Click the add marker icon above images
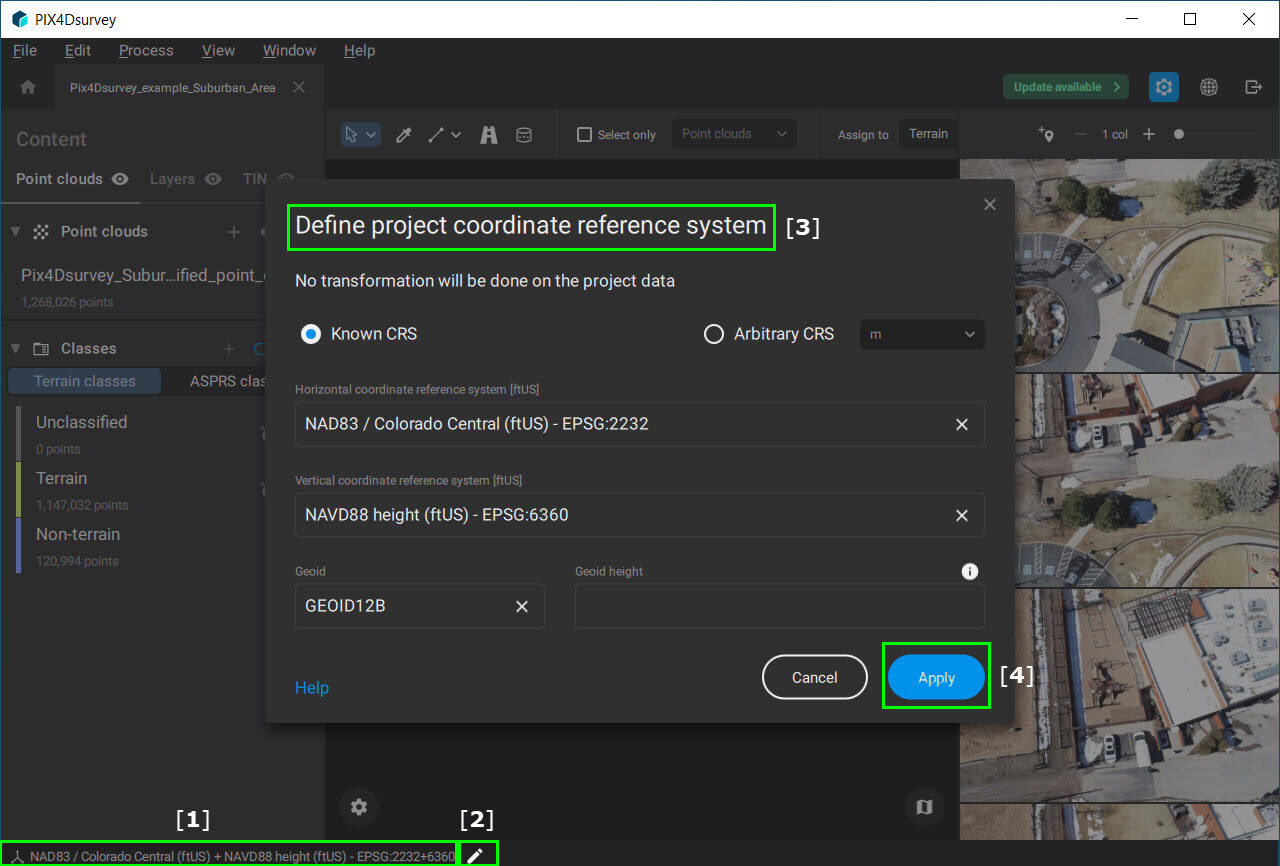 pos(1047,134)
